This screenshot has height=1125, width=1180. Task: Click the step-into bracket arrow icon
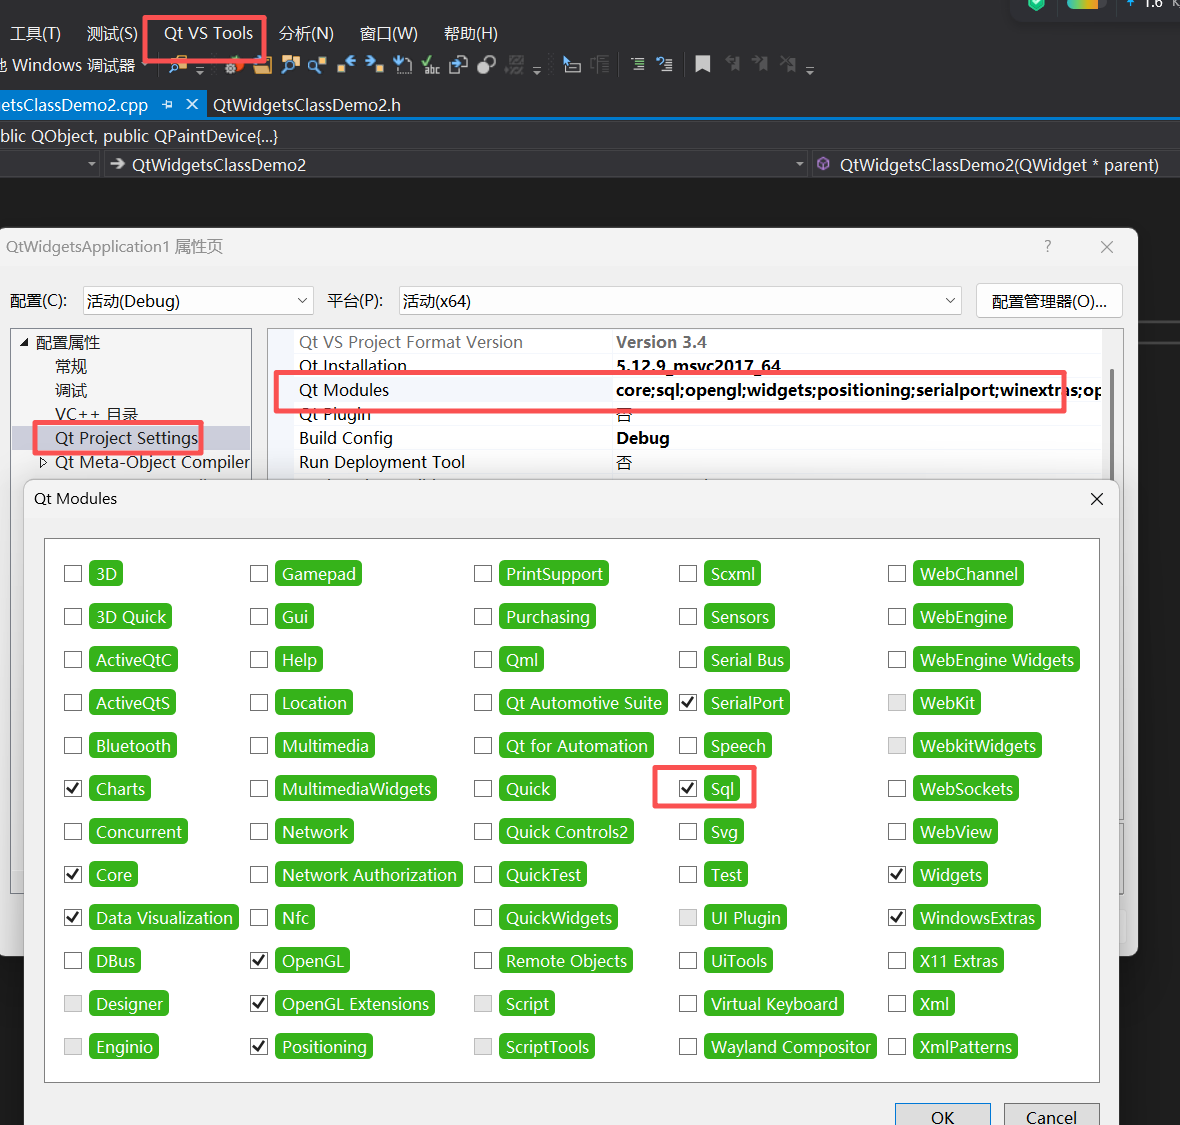pyautogui.click(x=403, y=65)
